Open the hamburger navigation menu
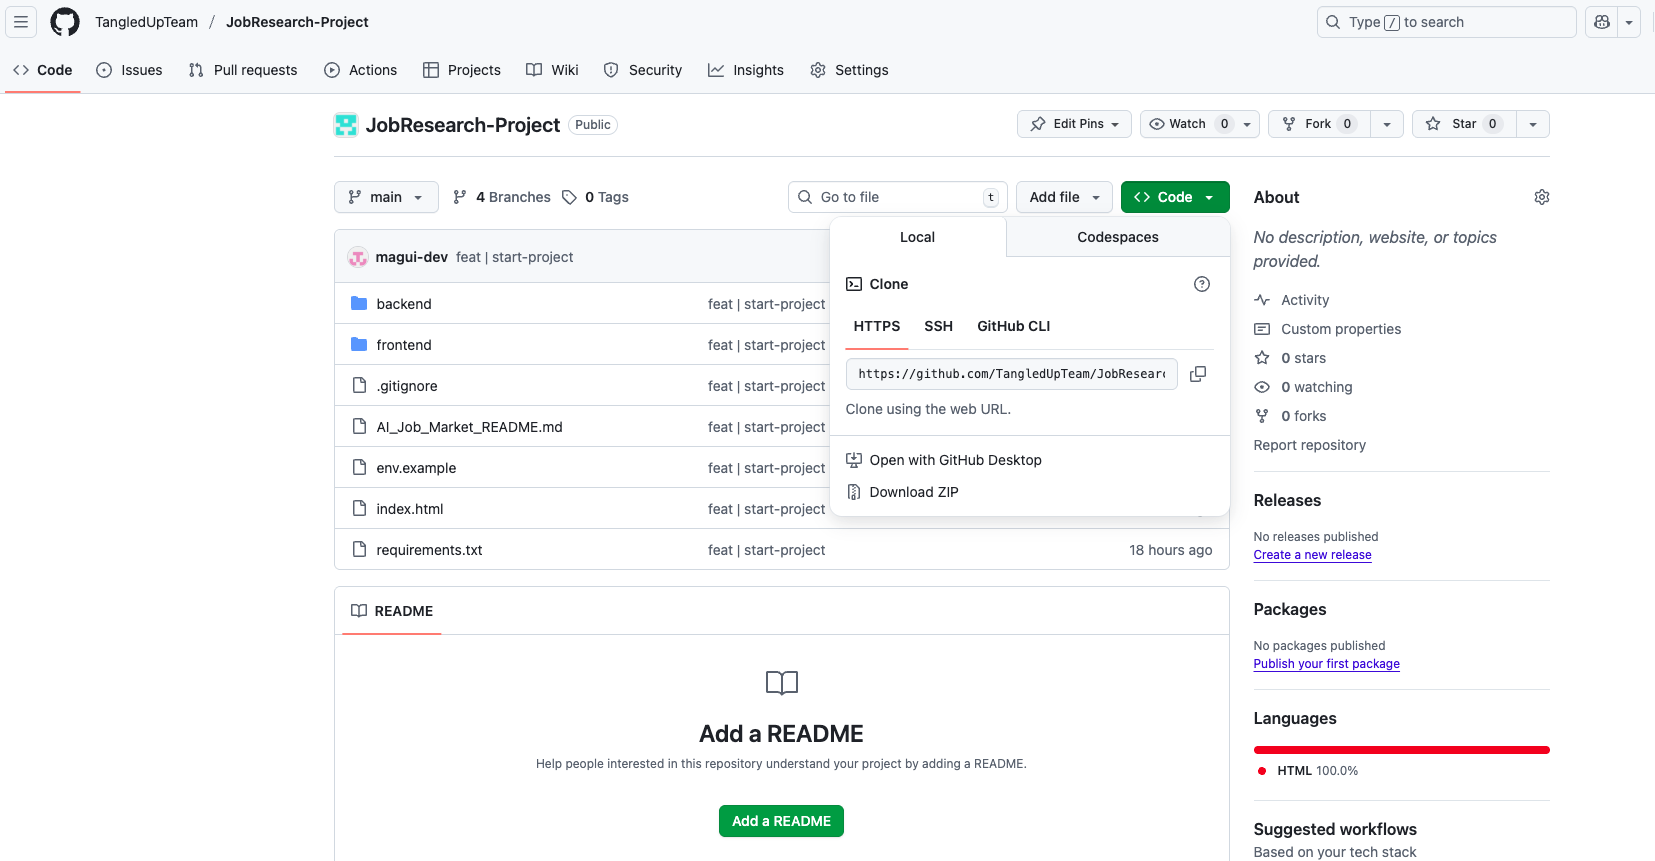Viewport: 1655px width, 861px height. [x=21, y=22]
